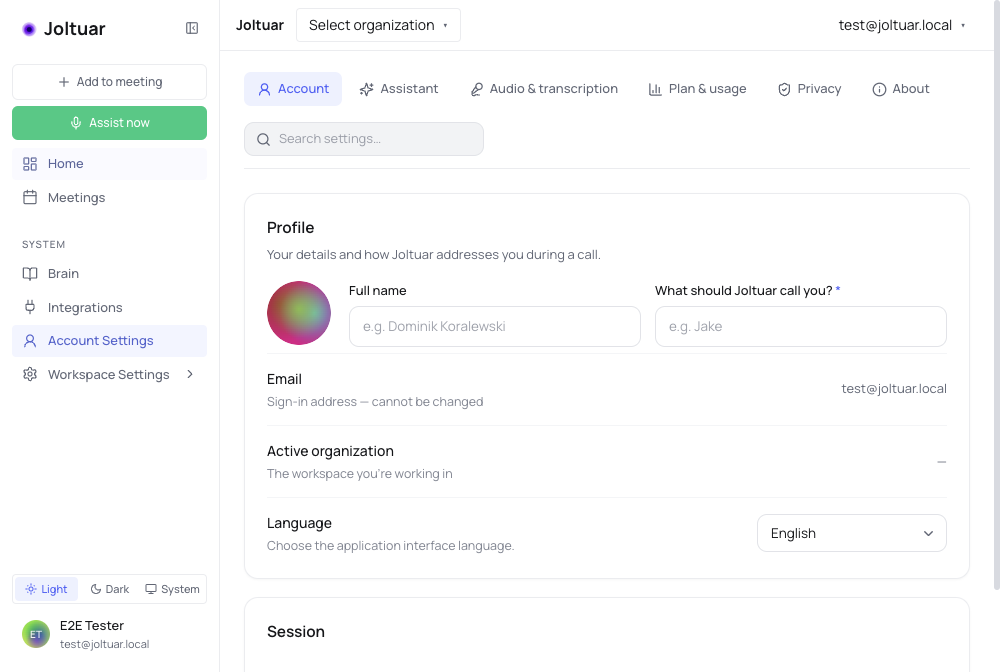Click the Integrations plug icon

click(x=30, y=307)
